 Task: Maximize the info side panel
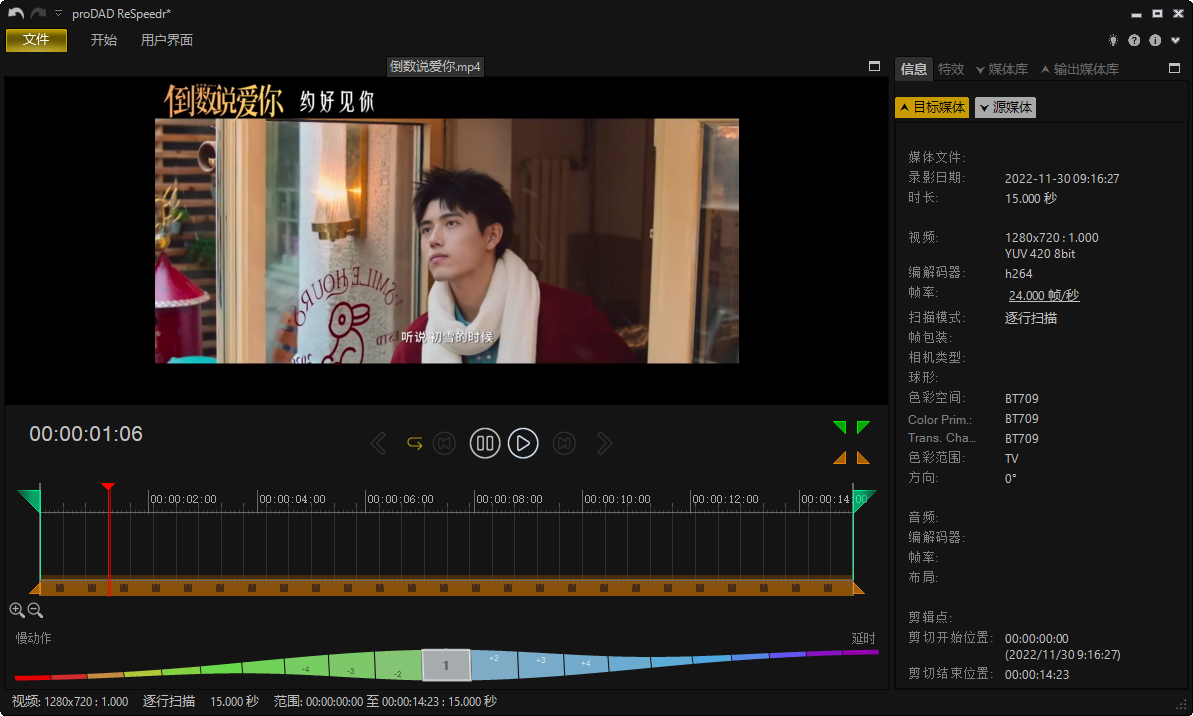tap(1174, 69)
